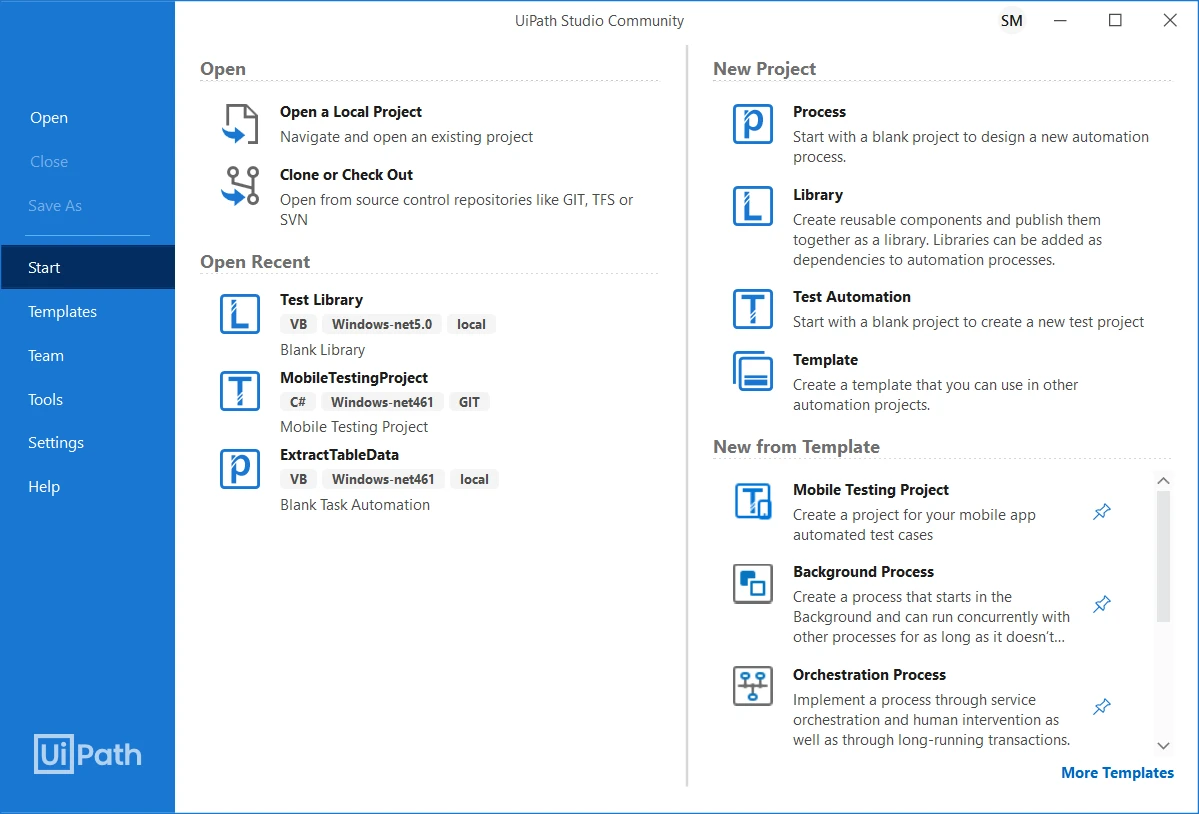Switch to the Start tab
Viewport: 1199px width, 814px height.
88,268
